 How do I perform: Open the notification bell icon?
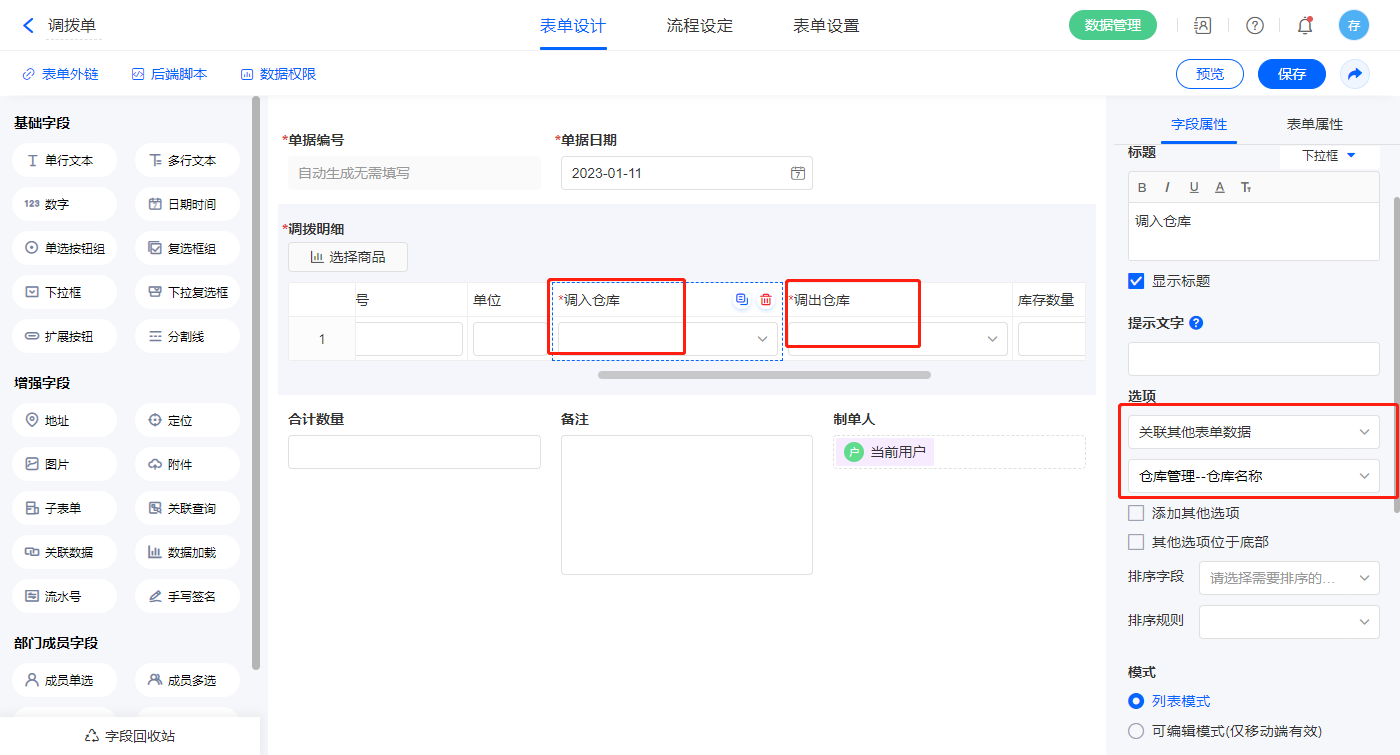(x=1304, y=26)
